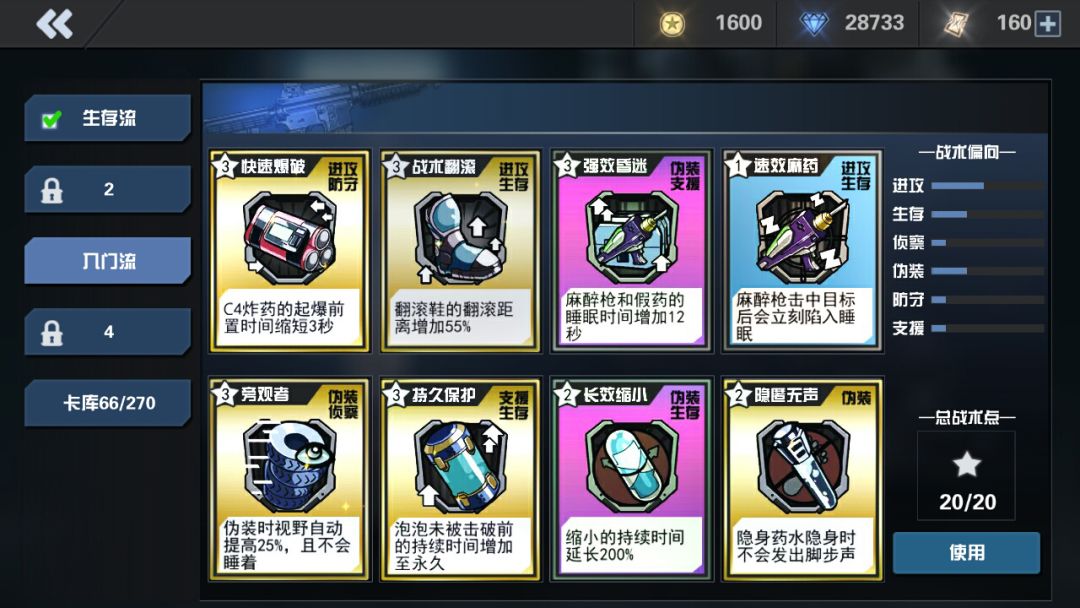1080x608 pixels.
Task: Tap the locked deck slot 2
Action: point(107,189)
